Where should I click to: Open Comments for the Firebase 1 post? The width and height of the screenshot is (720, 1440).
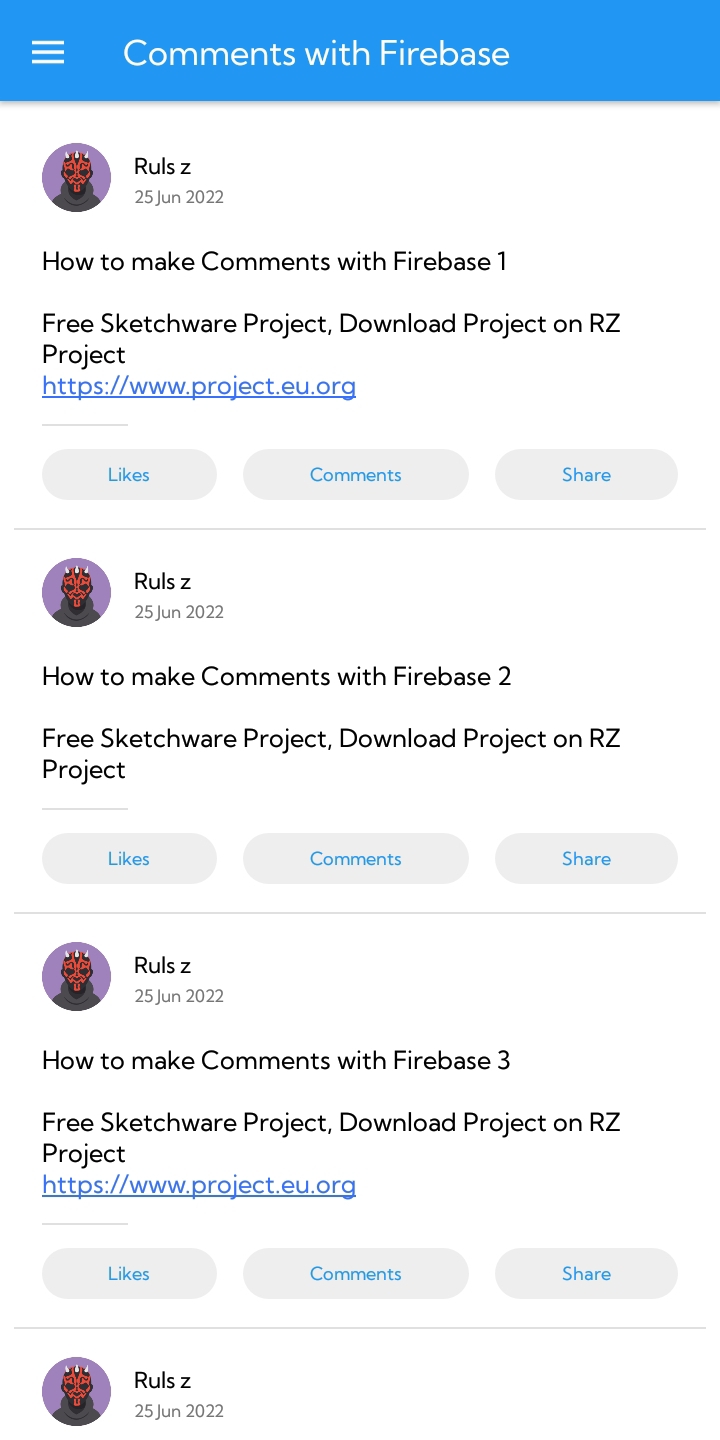[x=355, y=474]
